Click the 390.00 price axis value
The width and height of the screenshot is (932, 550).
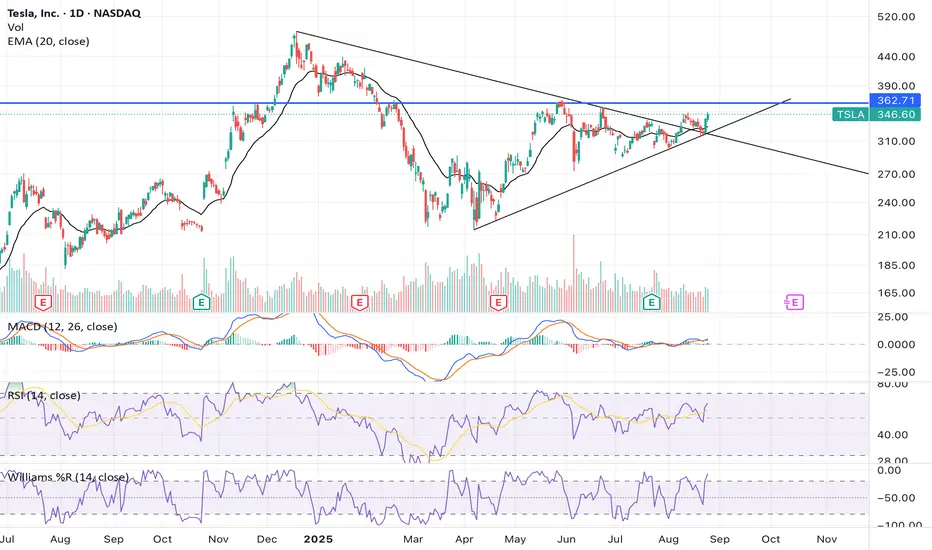(896, 86)
